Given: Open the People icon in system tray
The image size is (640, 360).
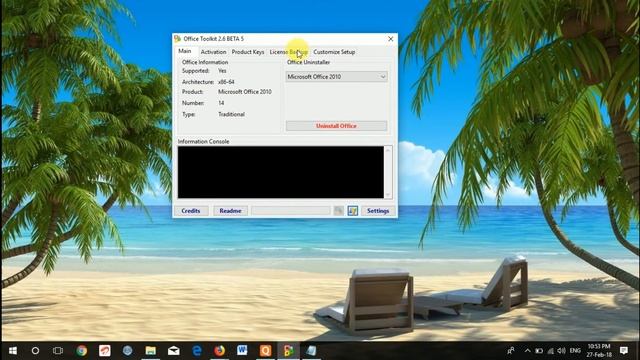Looking at the screenshot, I should pyautogui.click(x=511, y=351).
